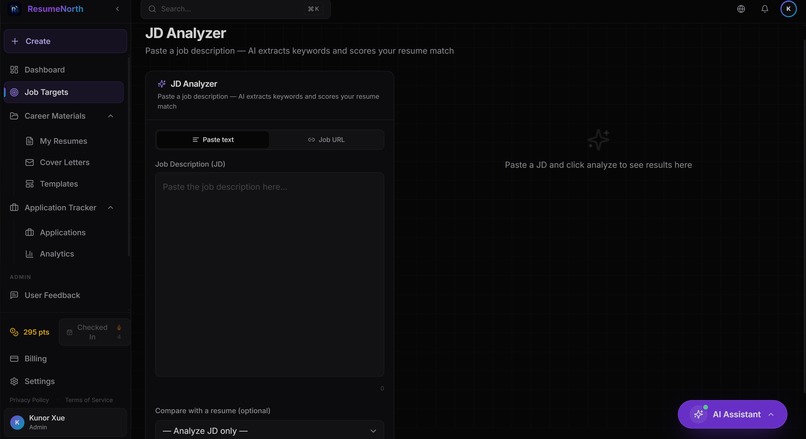
Task: Click the Settings gear icon
Action: coord(14,381)
